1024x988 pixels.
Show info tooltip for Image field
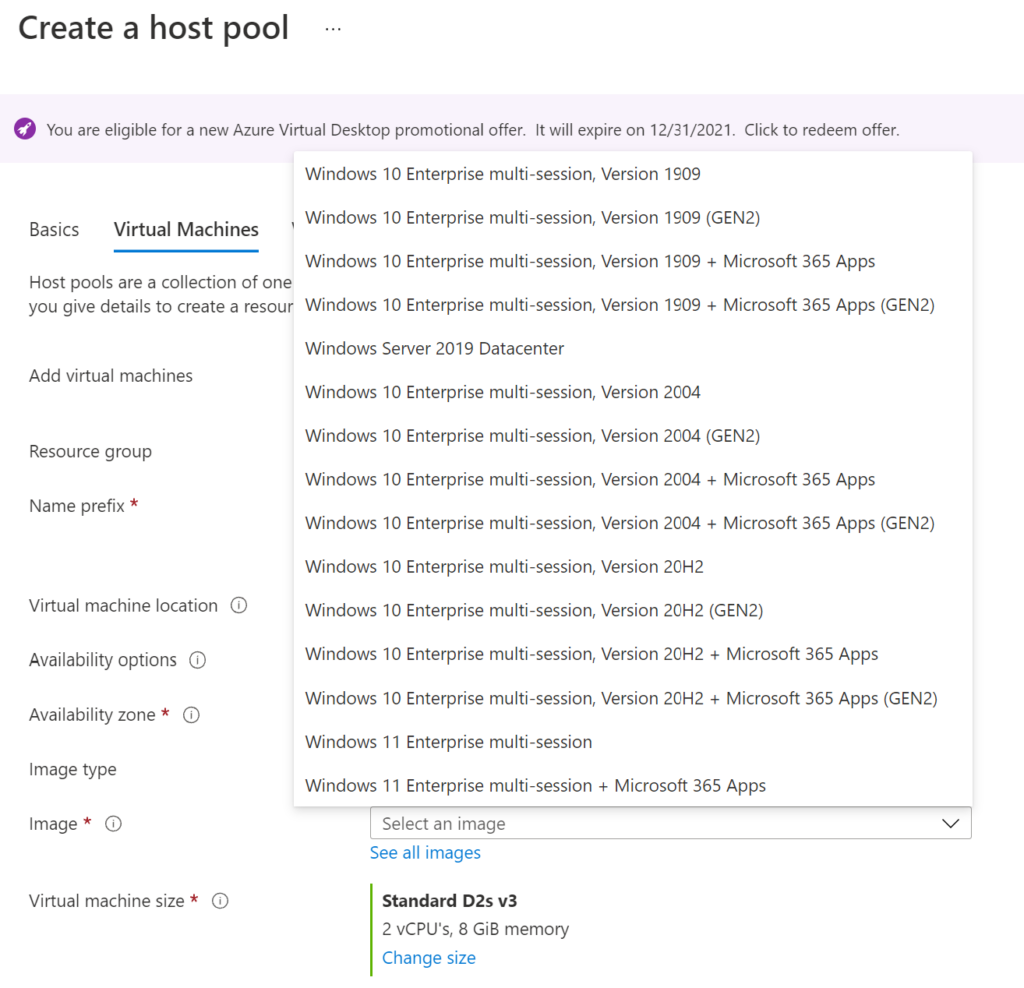tap(113, 824)
